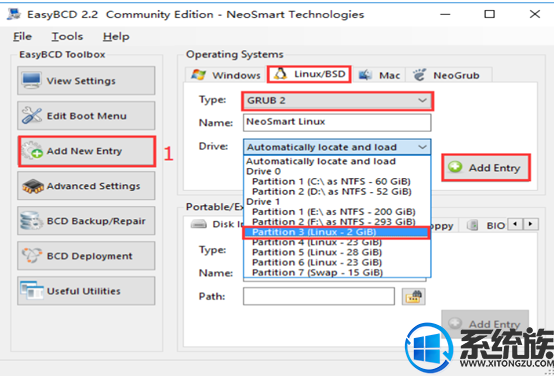Image resolution: width=554 pixels, height=376 pixels.
Task: Open Useful Utilities in the toolbox
Action: pyautogui.click(x=86, y=291)
